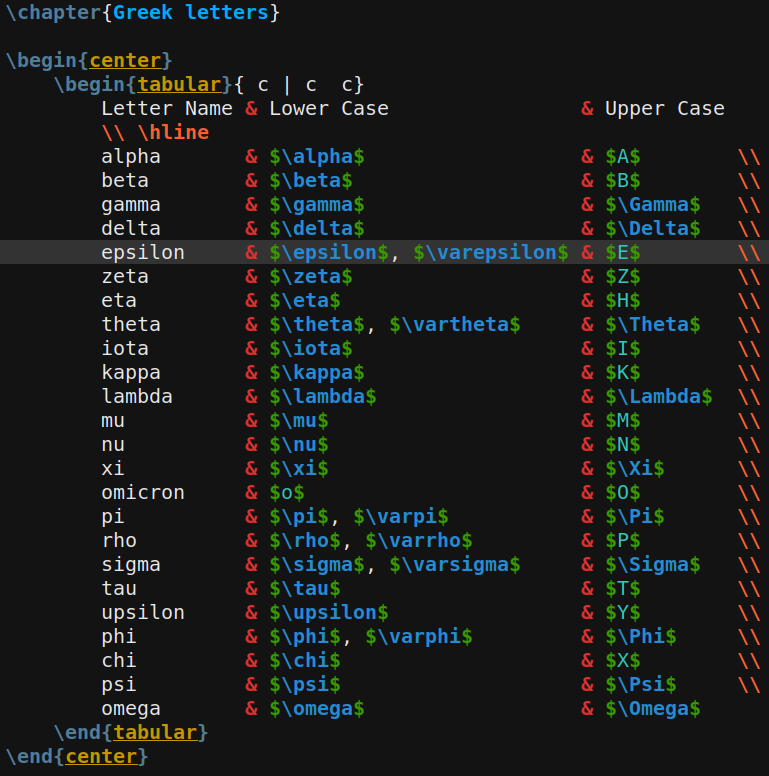Screen dimensions: 769x776
Task: Click the word 'kappa' in first column
Action: (131, 373)
